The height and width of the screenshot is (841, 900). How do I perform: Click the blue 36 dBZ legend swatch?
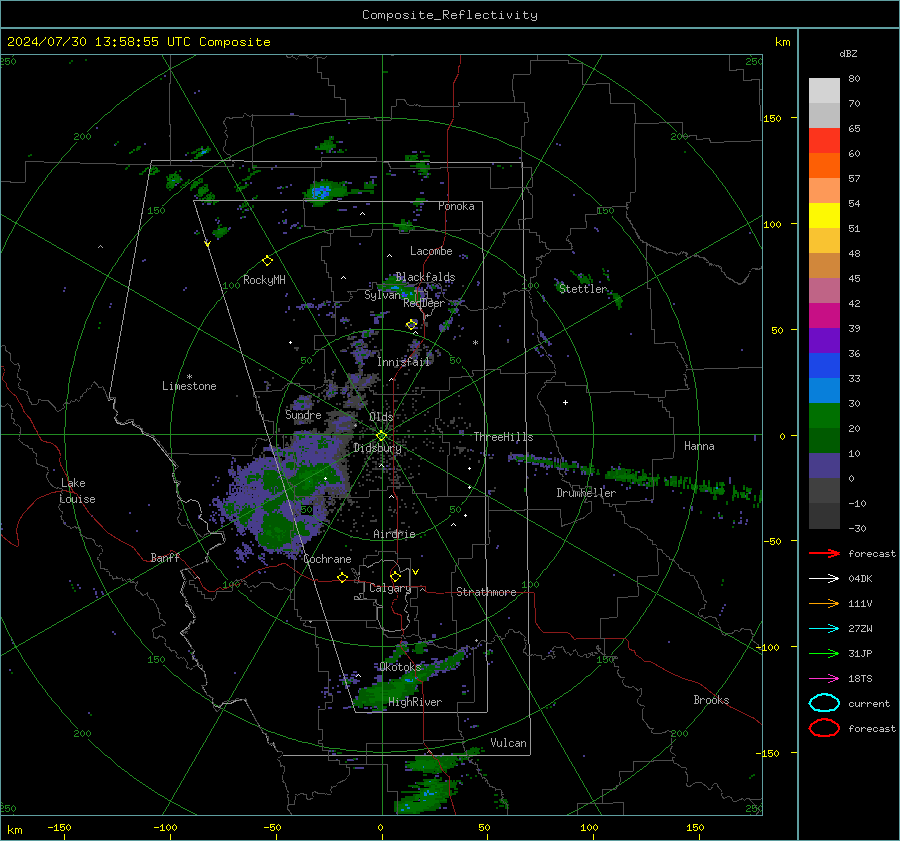tap(824, 365)
